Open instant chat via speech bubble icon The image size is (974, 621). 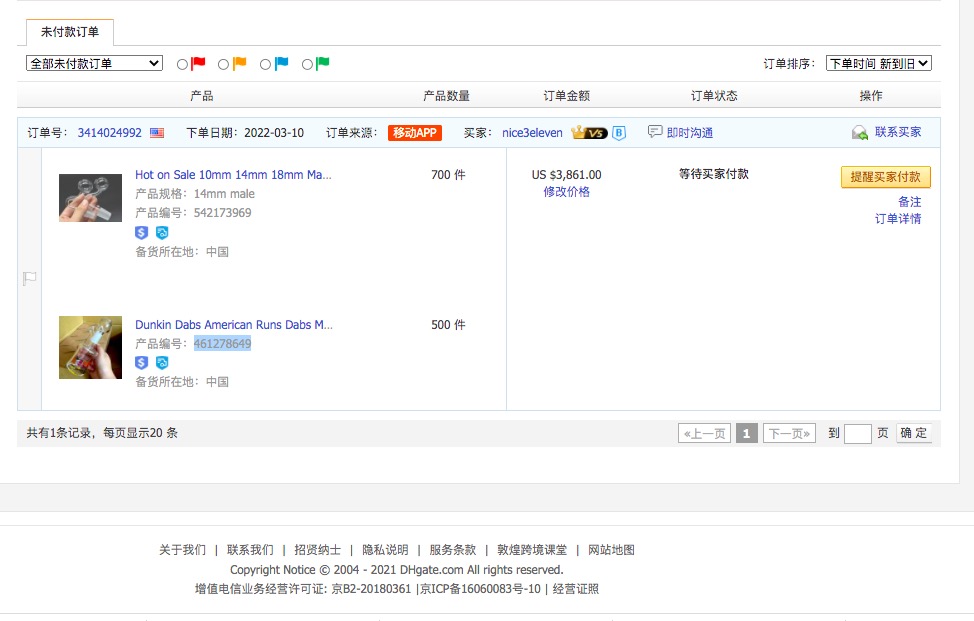click(655, 132)
